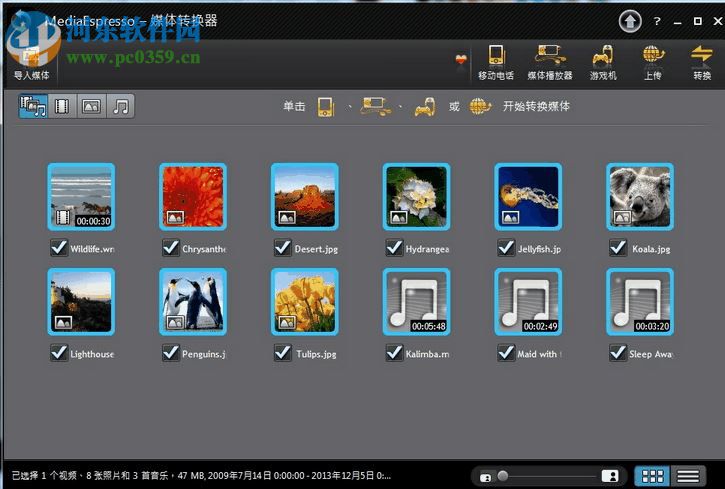
Task: Uncheck the Lighthouse photo checkbox
Action: 59,353
